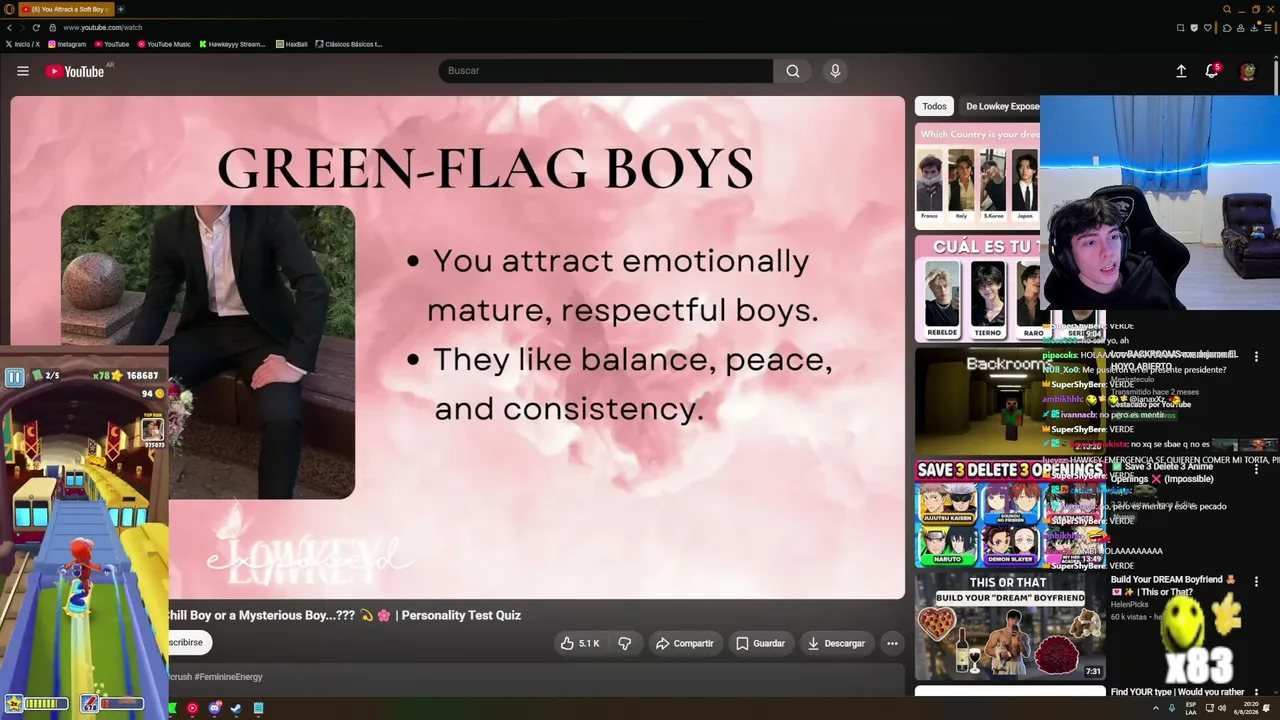The width and height of the screenshot is (1280, 720).
Task: Add page to favorites heart icon
Action: pyautogui.click(x=1208, y=27)
